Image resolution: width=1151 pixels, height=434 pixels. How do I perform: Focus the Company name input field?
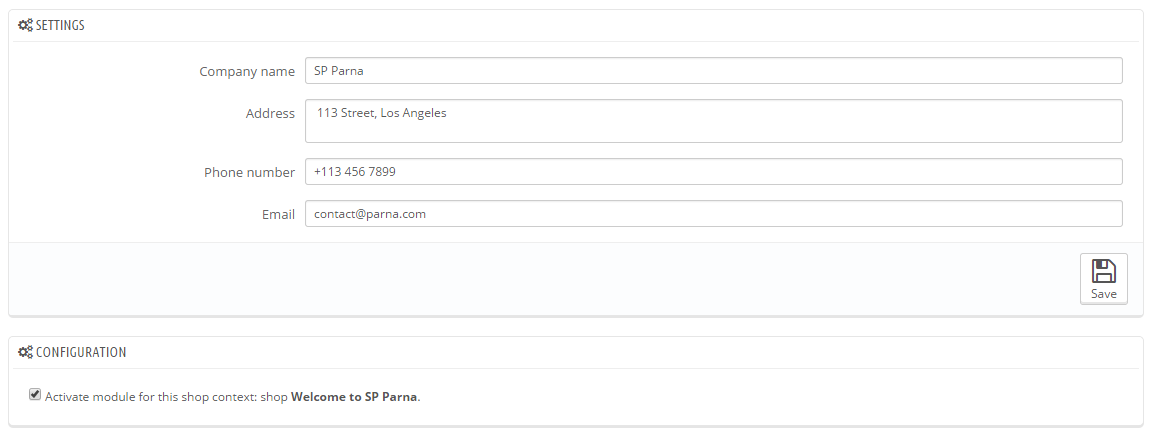(714, 71)
